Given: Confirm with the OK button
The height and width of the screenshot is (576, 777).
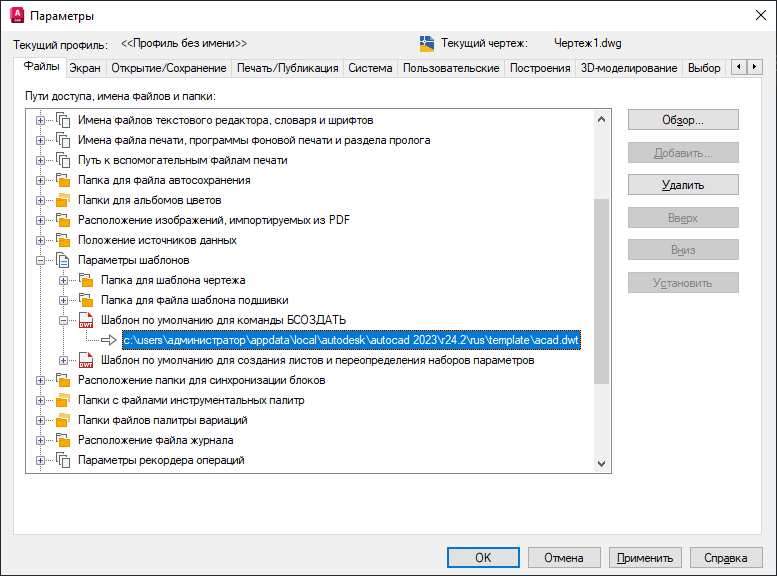Looking at the screenshot, I should tap(483, 558).
